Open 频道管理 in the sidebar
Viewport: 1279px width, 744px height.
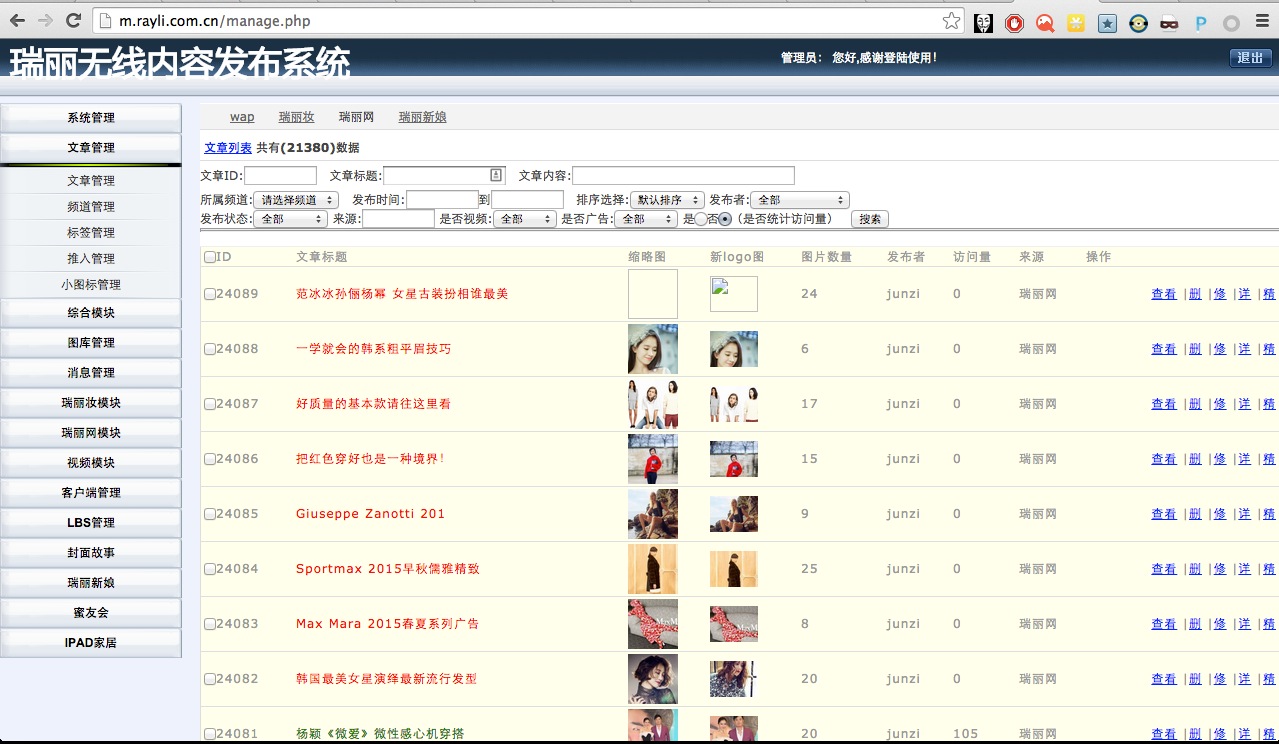pyautogui.click(x=91, y=207)
